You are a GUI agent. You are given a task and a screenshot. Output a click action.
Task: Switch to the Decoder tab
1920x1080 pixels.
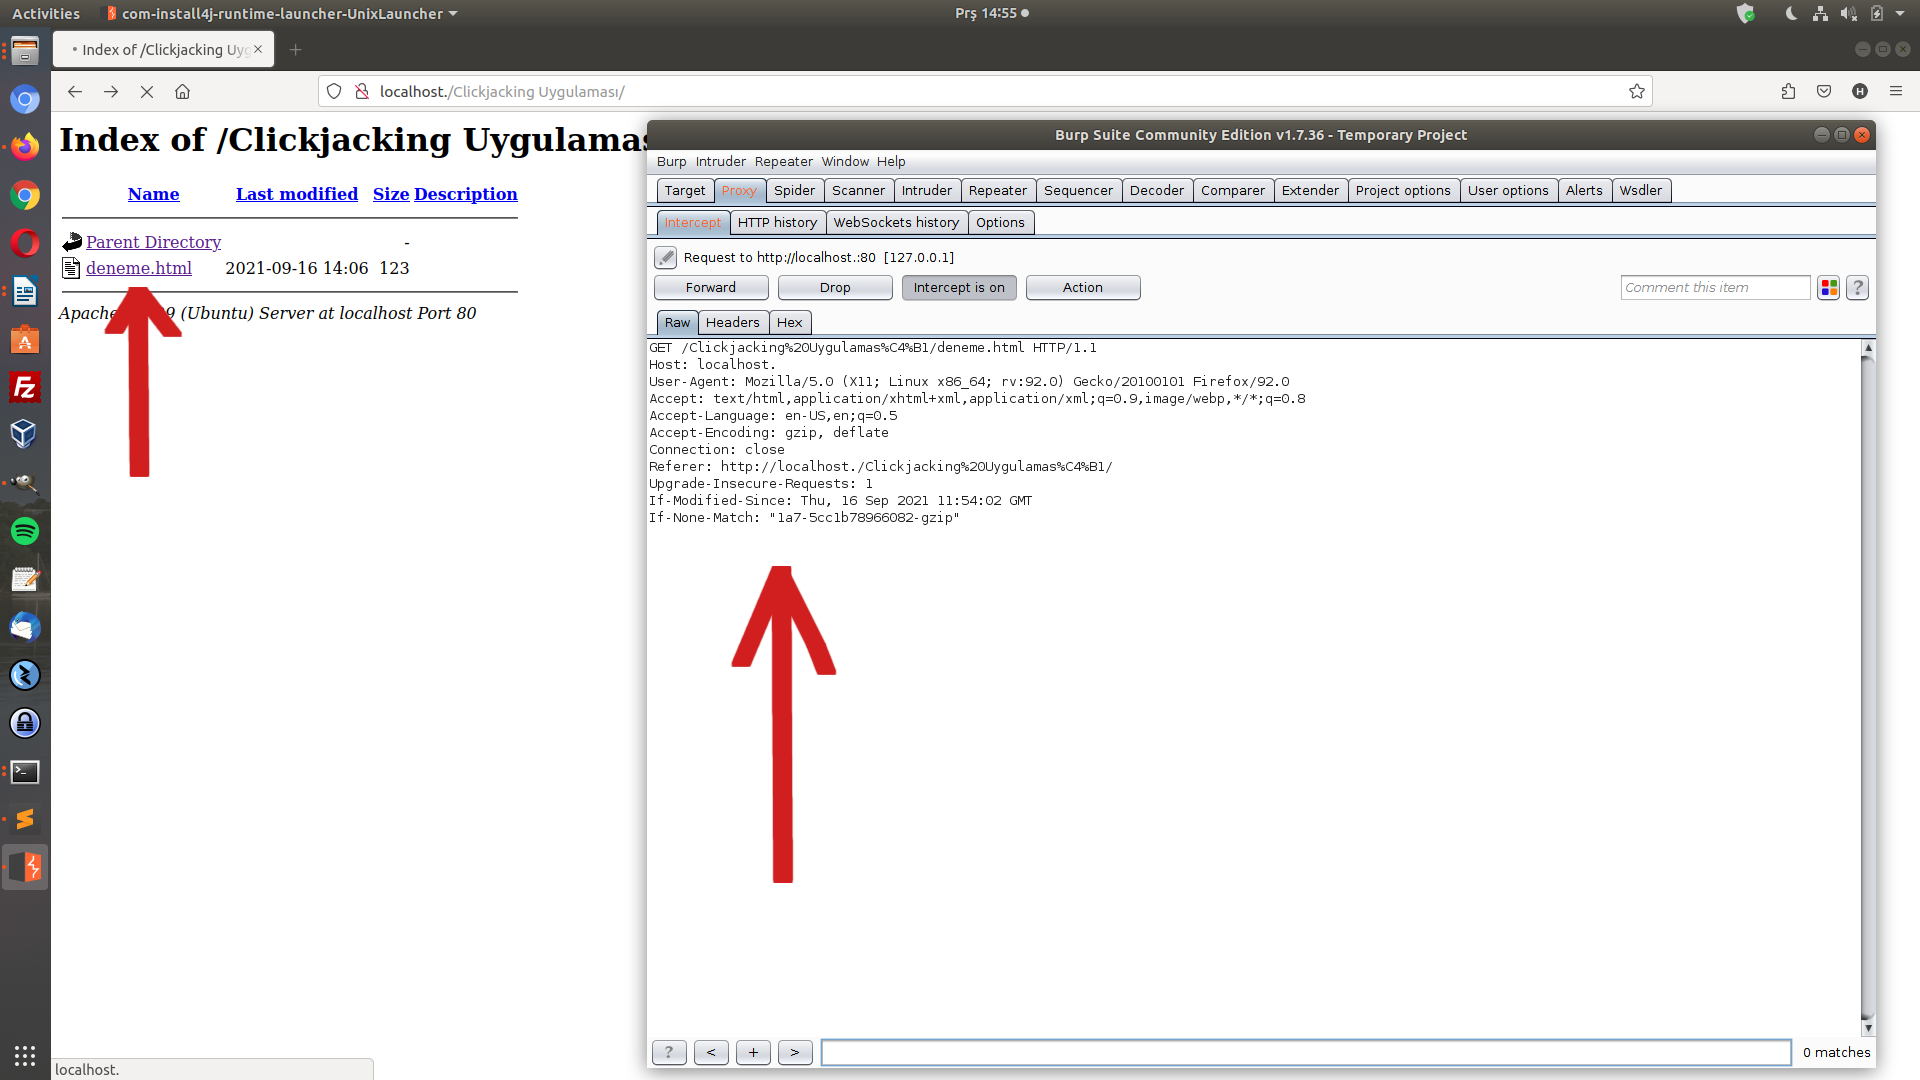pyautogui.click(x=1157, y=191)
